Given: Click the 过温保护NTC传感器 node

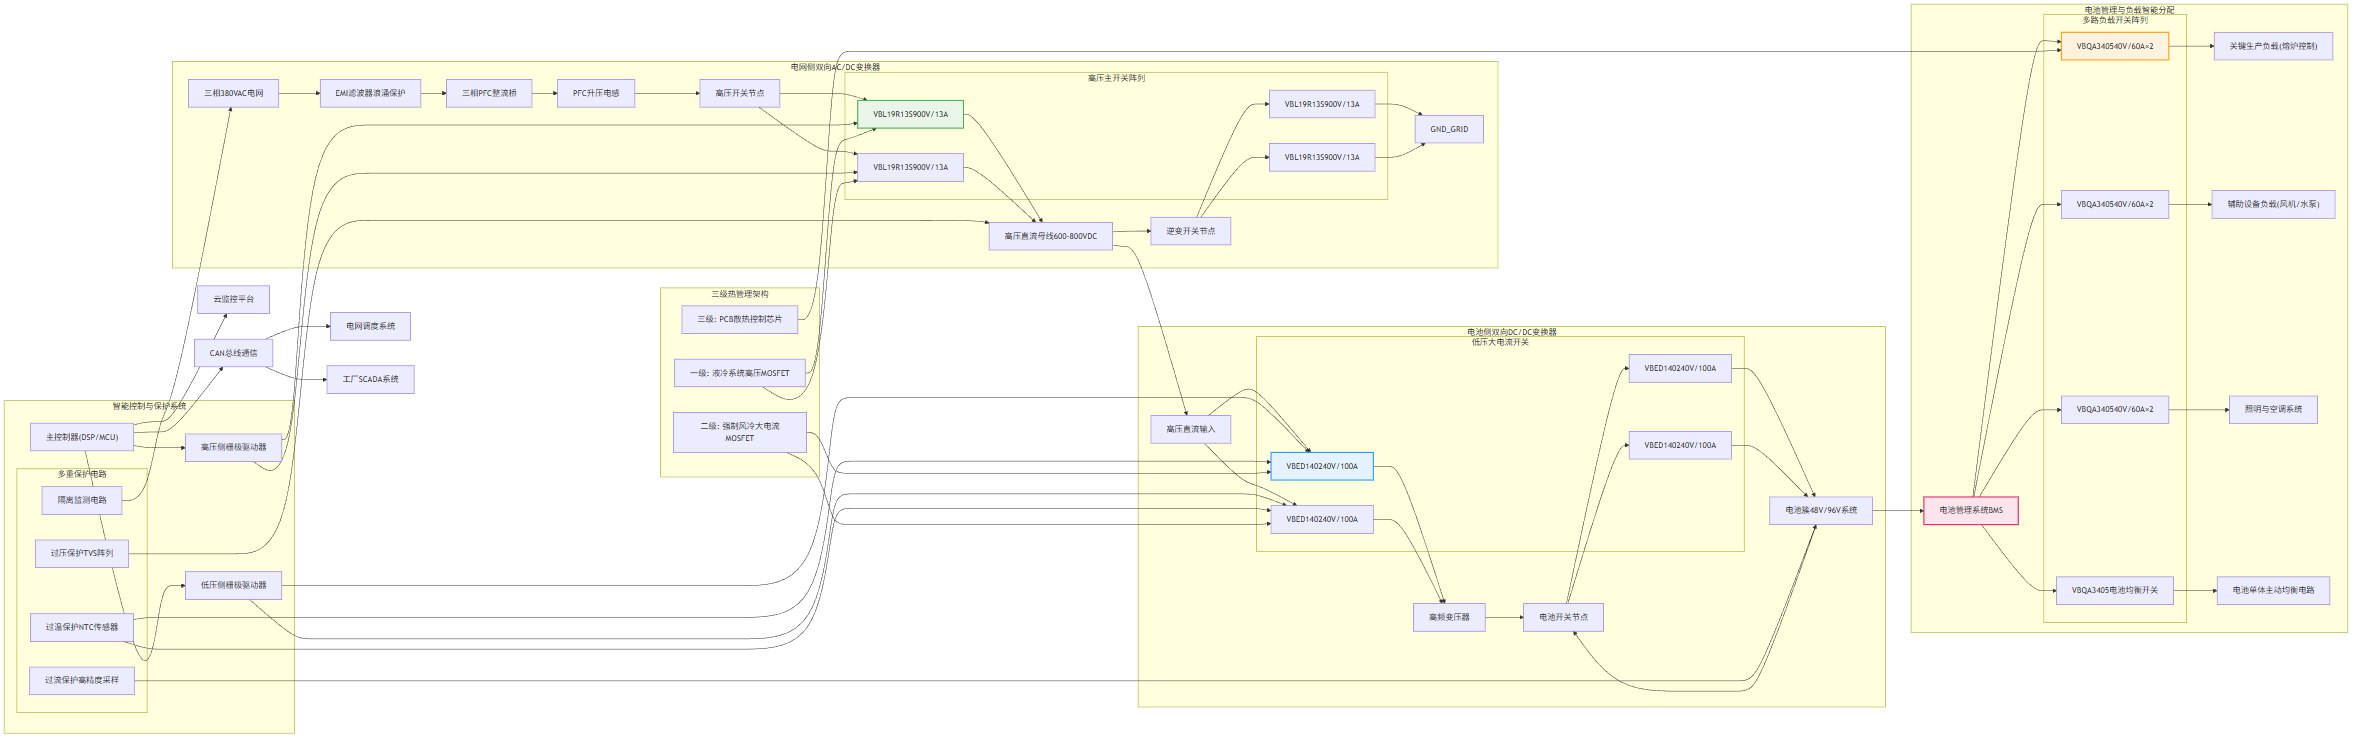Looking at the screenshot, I should pos(82,627).
